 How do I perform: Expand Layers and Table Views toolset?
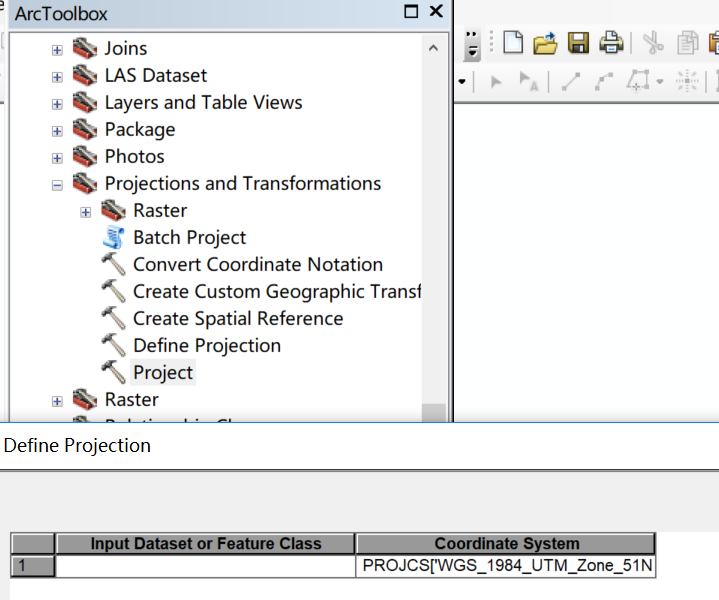pos(57,104)
